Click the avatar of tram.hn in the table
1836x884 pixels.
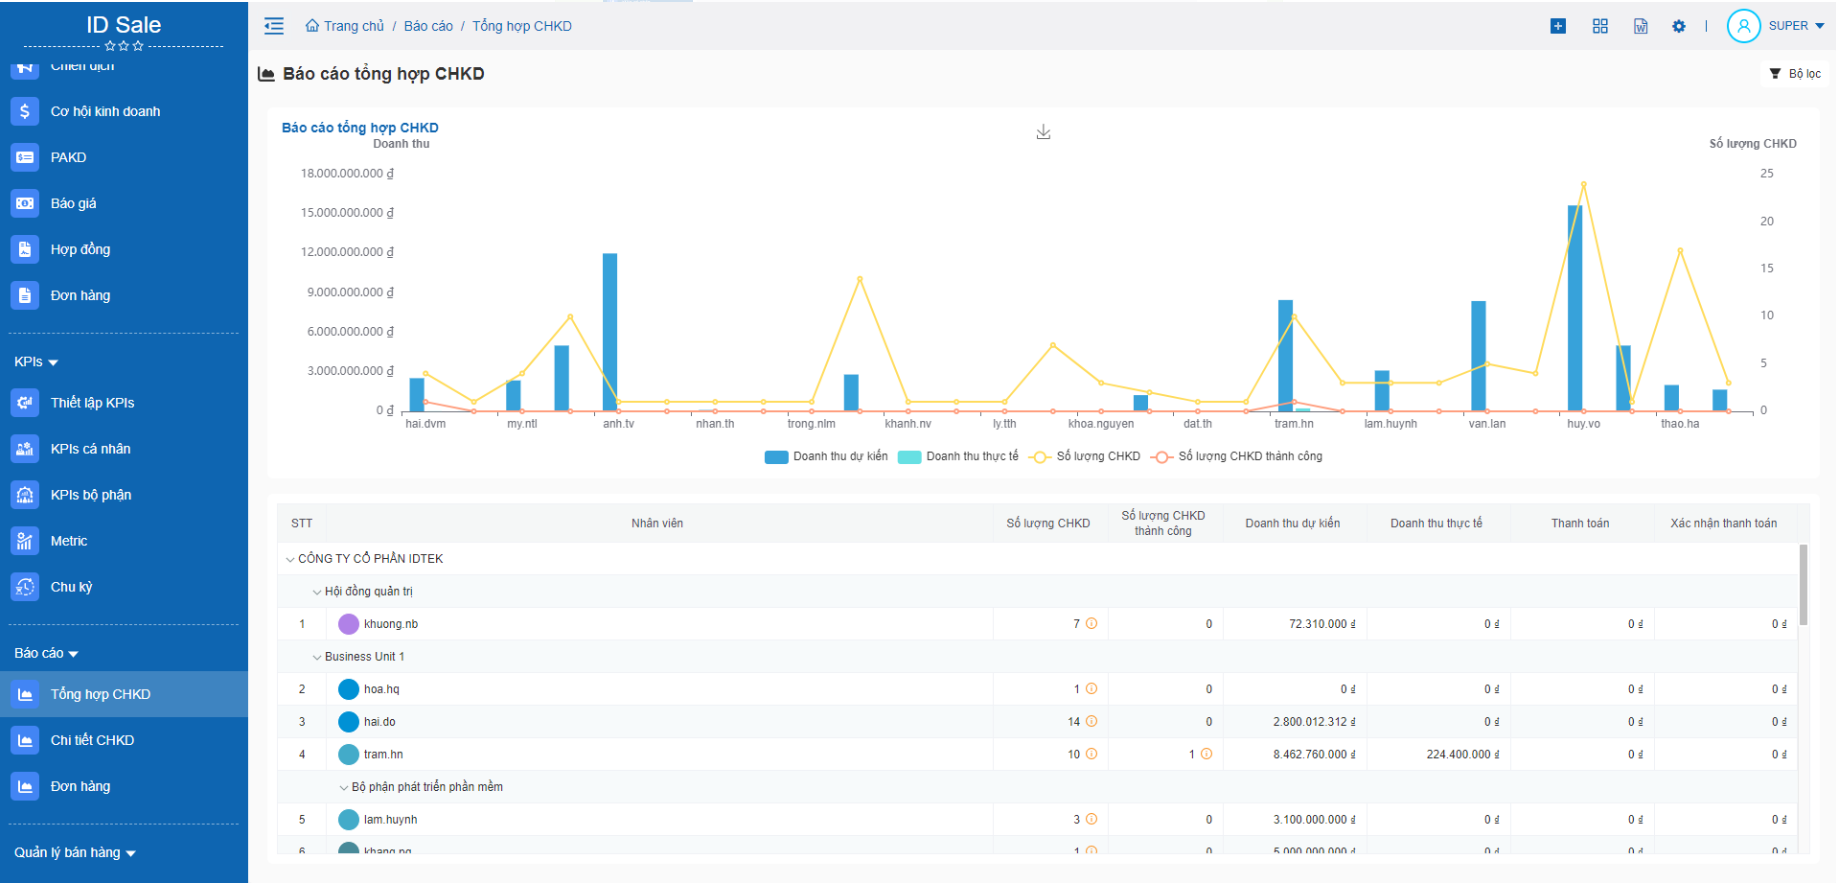pos(348,754)
